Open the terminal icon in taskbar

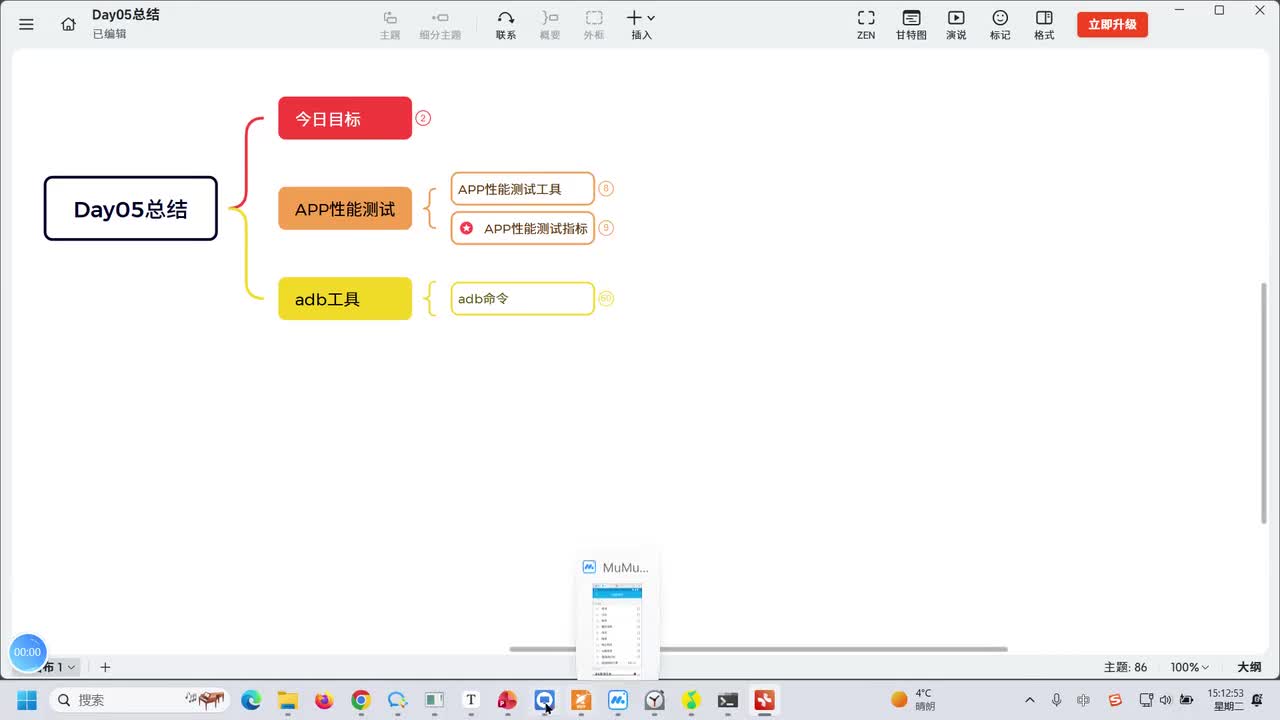(728, 700)
